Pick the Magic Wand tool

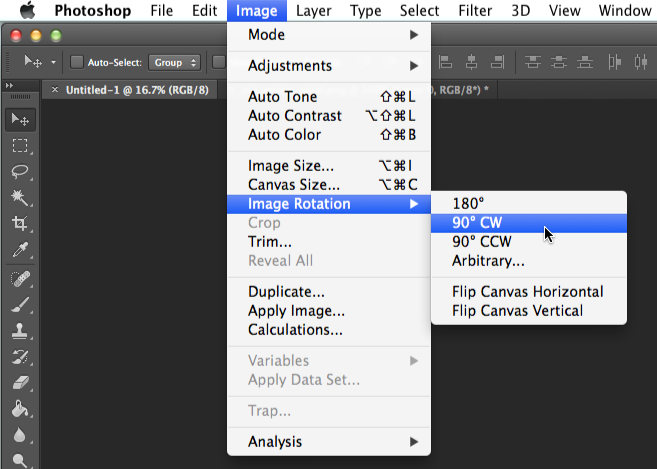point(19,198)
